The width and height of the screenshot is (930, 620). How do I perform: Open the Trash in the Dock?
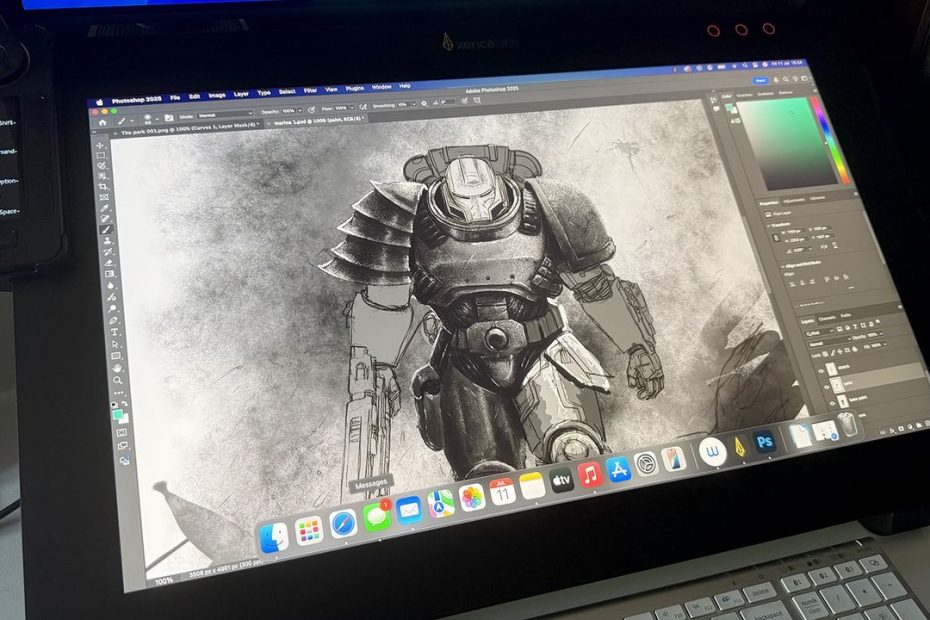tap(848, 424)
